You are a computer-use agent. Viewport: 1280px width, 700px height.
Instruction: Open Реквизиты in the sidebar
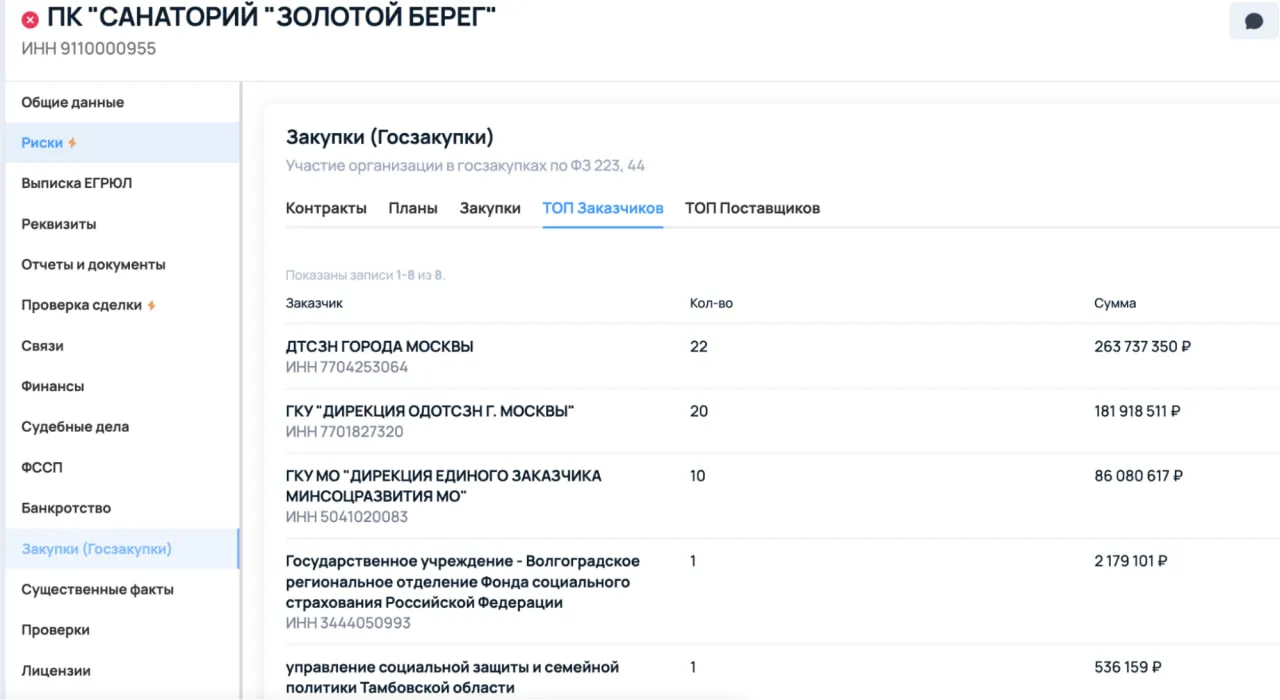(59, 224)
